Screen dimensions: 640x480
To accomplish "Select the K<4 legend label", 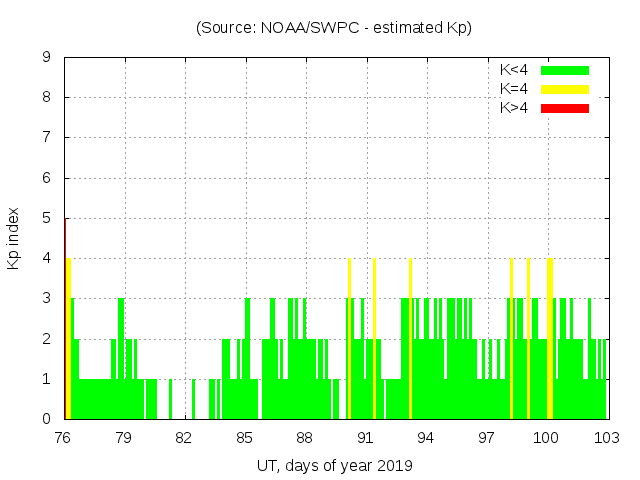I will click(512, 70).
